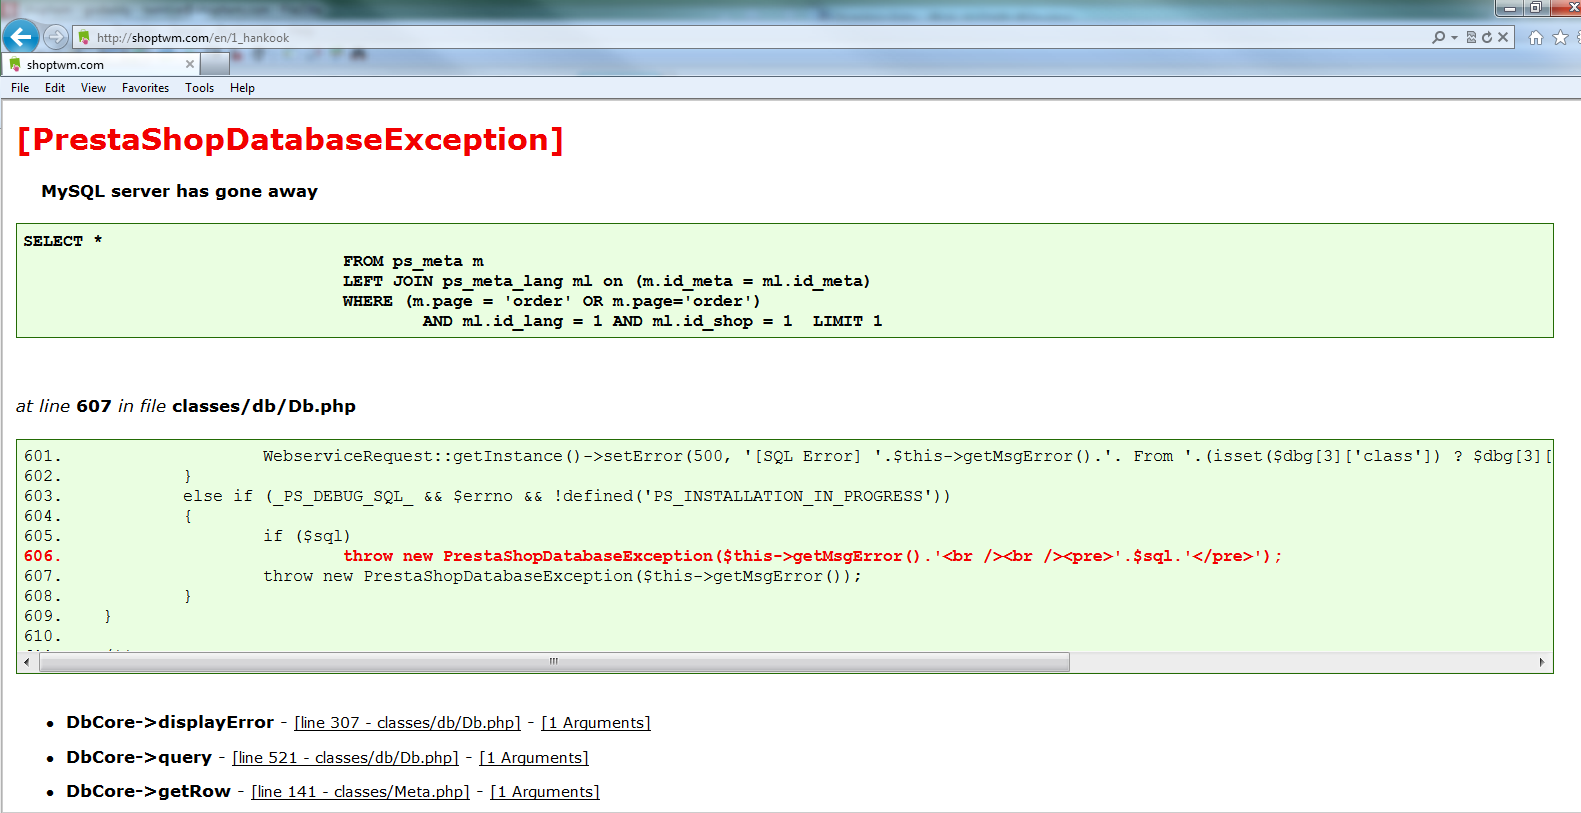Image resolution: width=1581 pixels, height=813 pixels.
Task: Click the 'DbCore->query' stack trace entry
Action: [139, 757]
